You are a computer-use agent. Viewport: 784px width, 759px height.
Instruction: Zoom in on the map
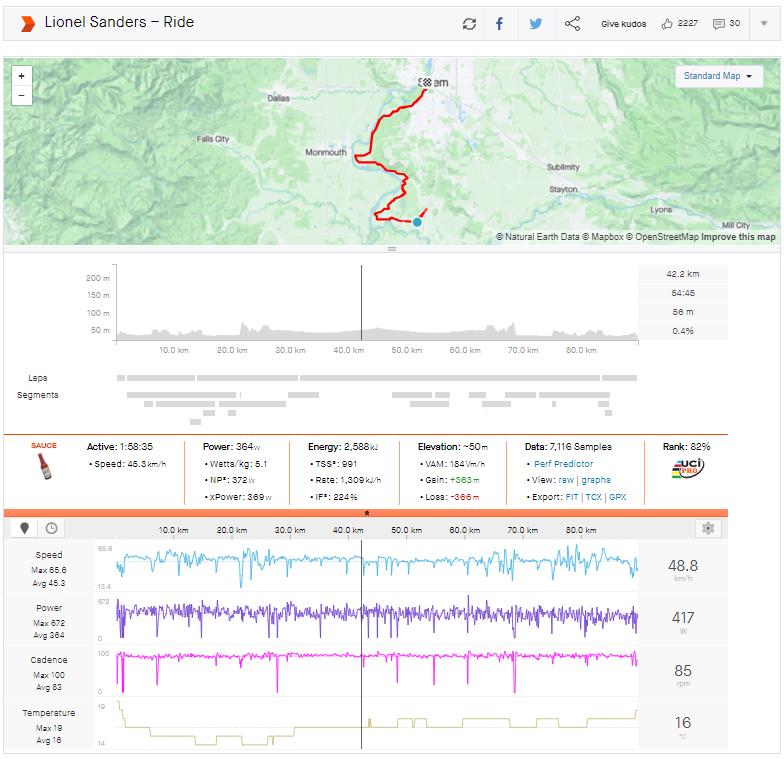click(21, 76)
